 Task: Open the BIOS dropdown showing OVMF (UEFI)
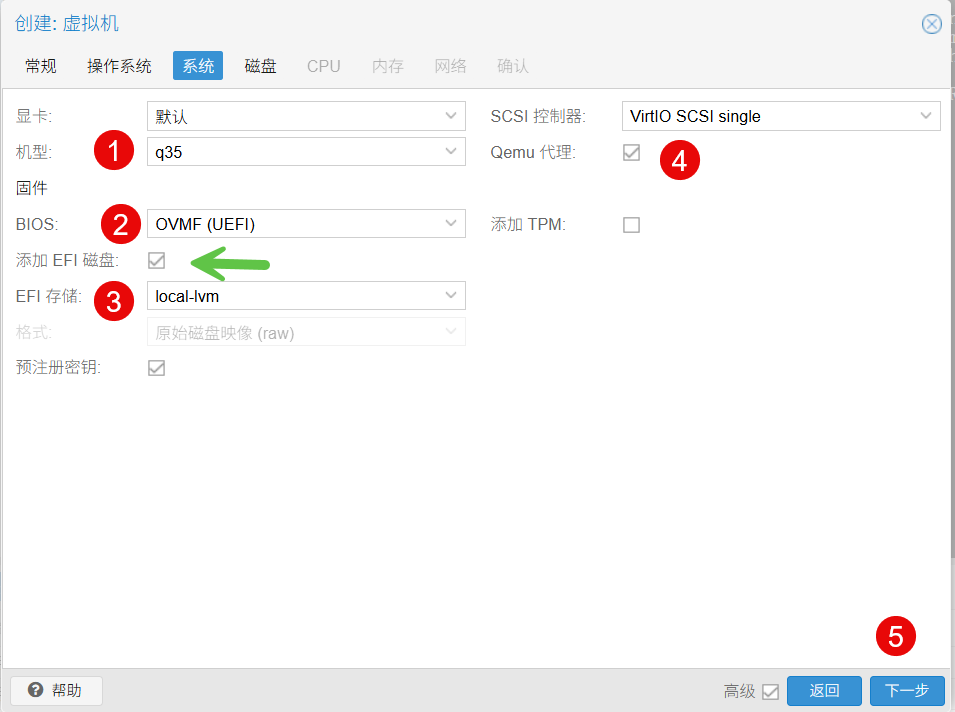pyautogui.click(x=306, y=224)
